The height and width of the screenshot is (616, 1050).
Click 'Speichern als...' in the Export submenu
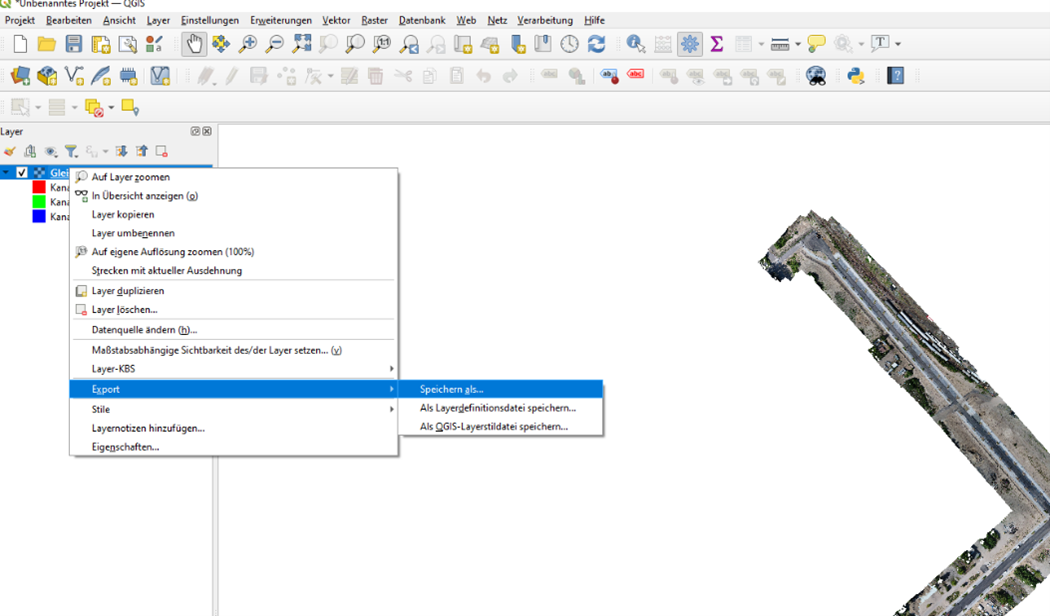pos(452,389)
